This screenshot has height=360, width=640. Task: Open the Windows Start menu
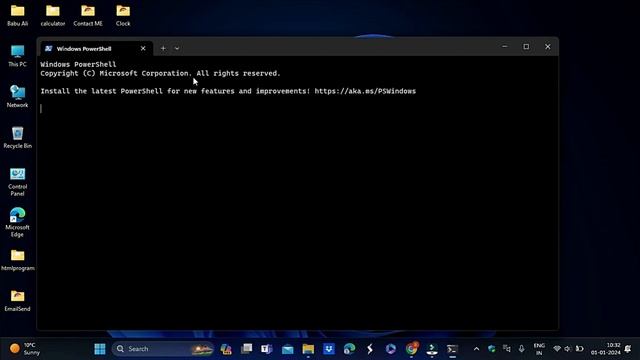[x=100, y=349]
